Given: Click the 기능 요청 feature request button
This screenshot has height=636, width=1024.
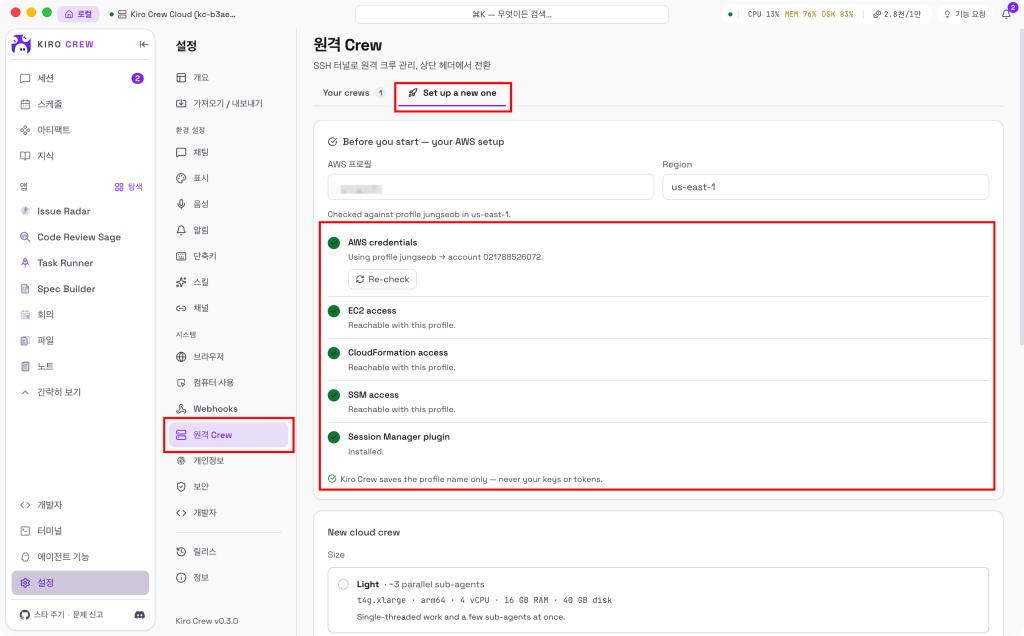Looking at the screenshot, I should [965, 14].
